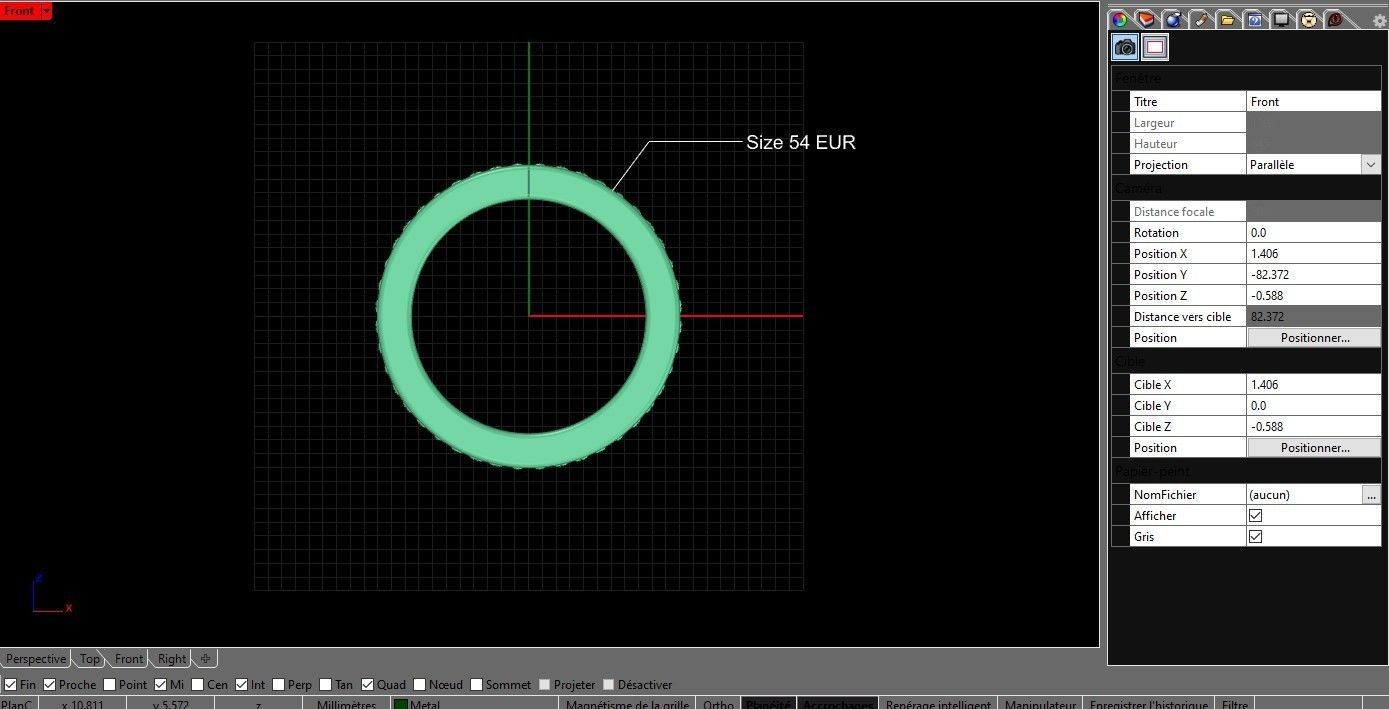1389x709 pixels.
Task: Edit the Rotation value 0.0
Action: (1314, 233)
